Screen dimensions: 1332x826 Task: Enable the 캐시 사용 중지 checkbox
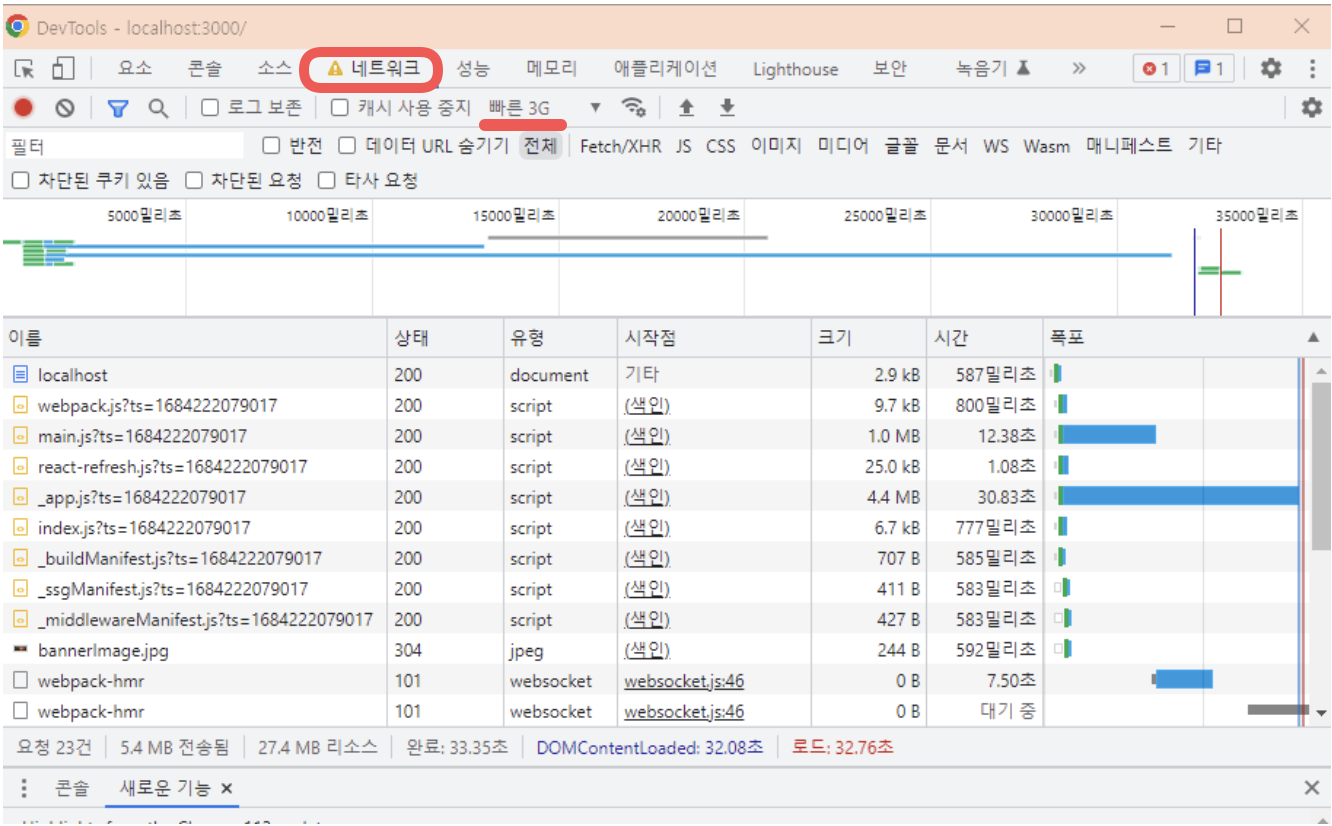pyautogui.click(x=340, y=107)
